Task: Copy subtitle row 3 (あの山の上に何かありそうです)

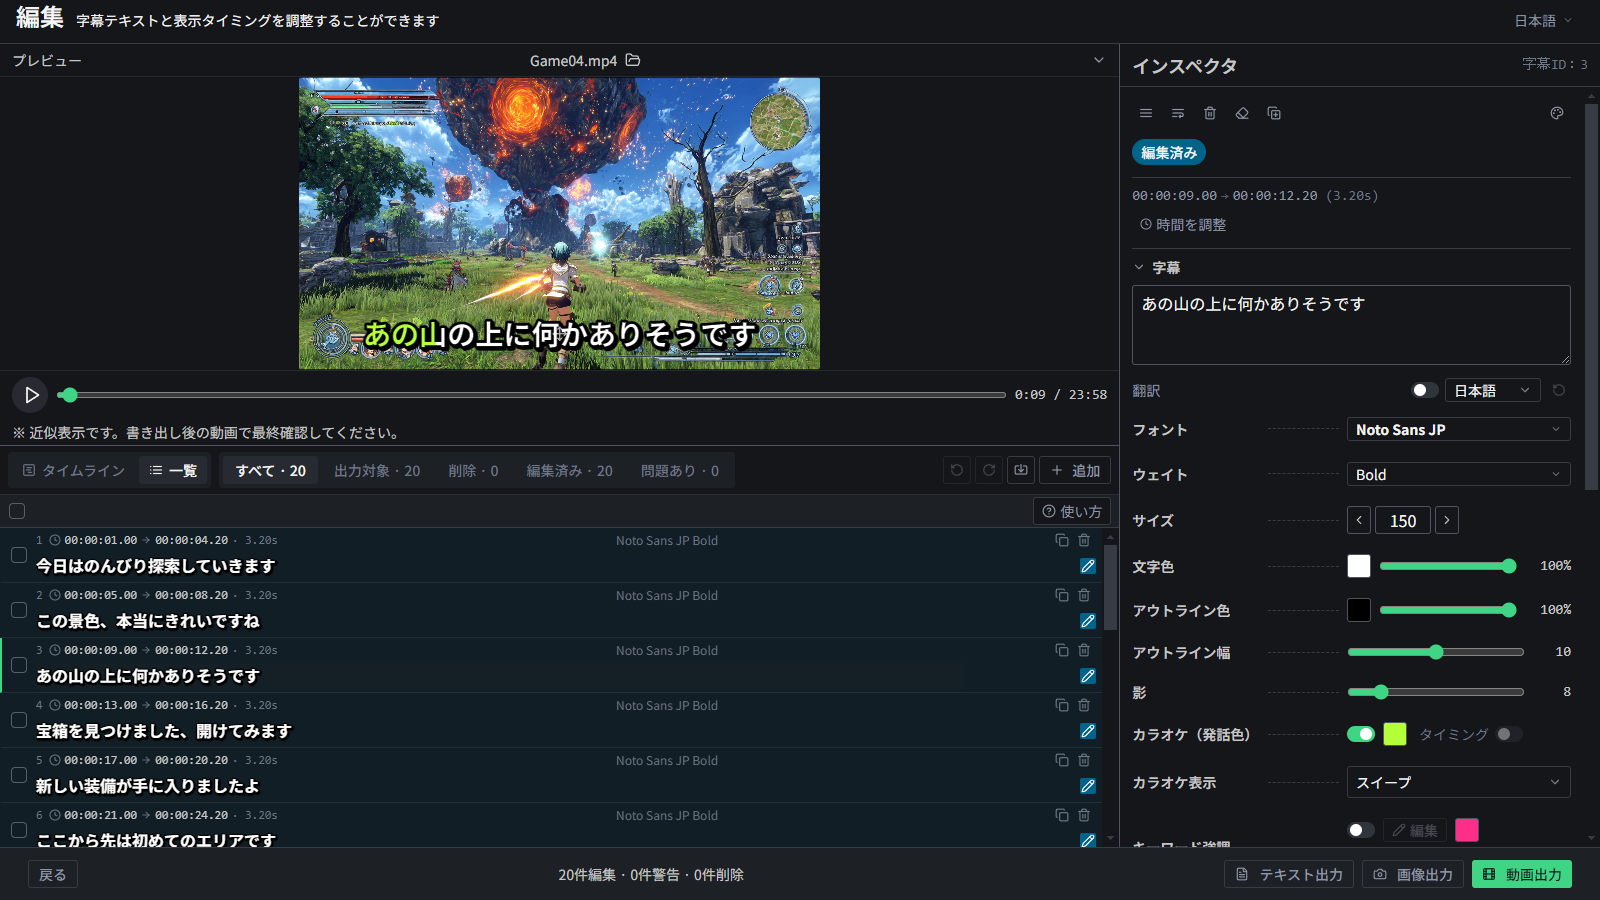Action: pos(1062,650)
